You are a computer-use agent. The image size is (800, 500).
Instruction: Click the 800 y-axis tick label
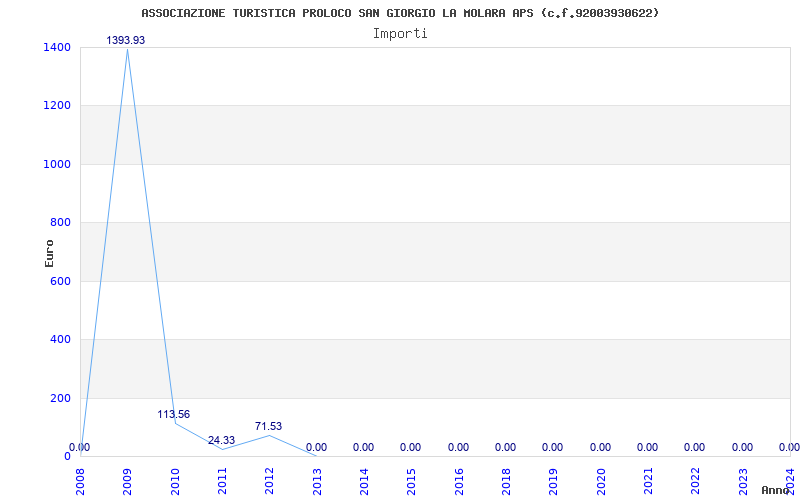(60, 222)
